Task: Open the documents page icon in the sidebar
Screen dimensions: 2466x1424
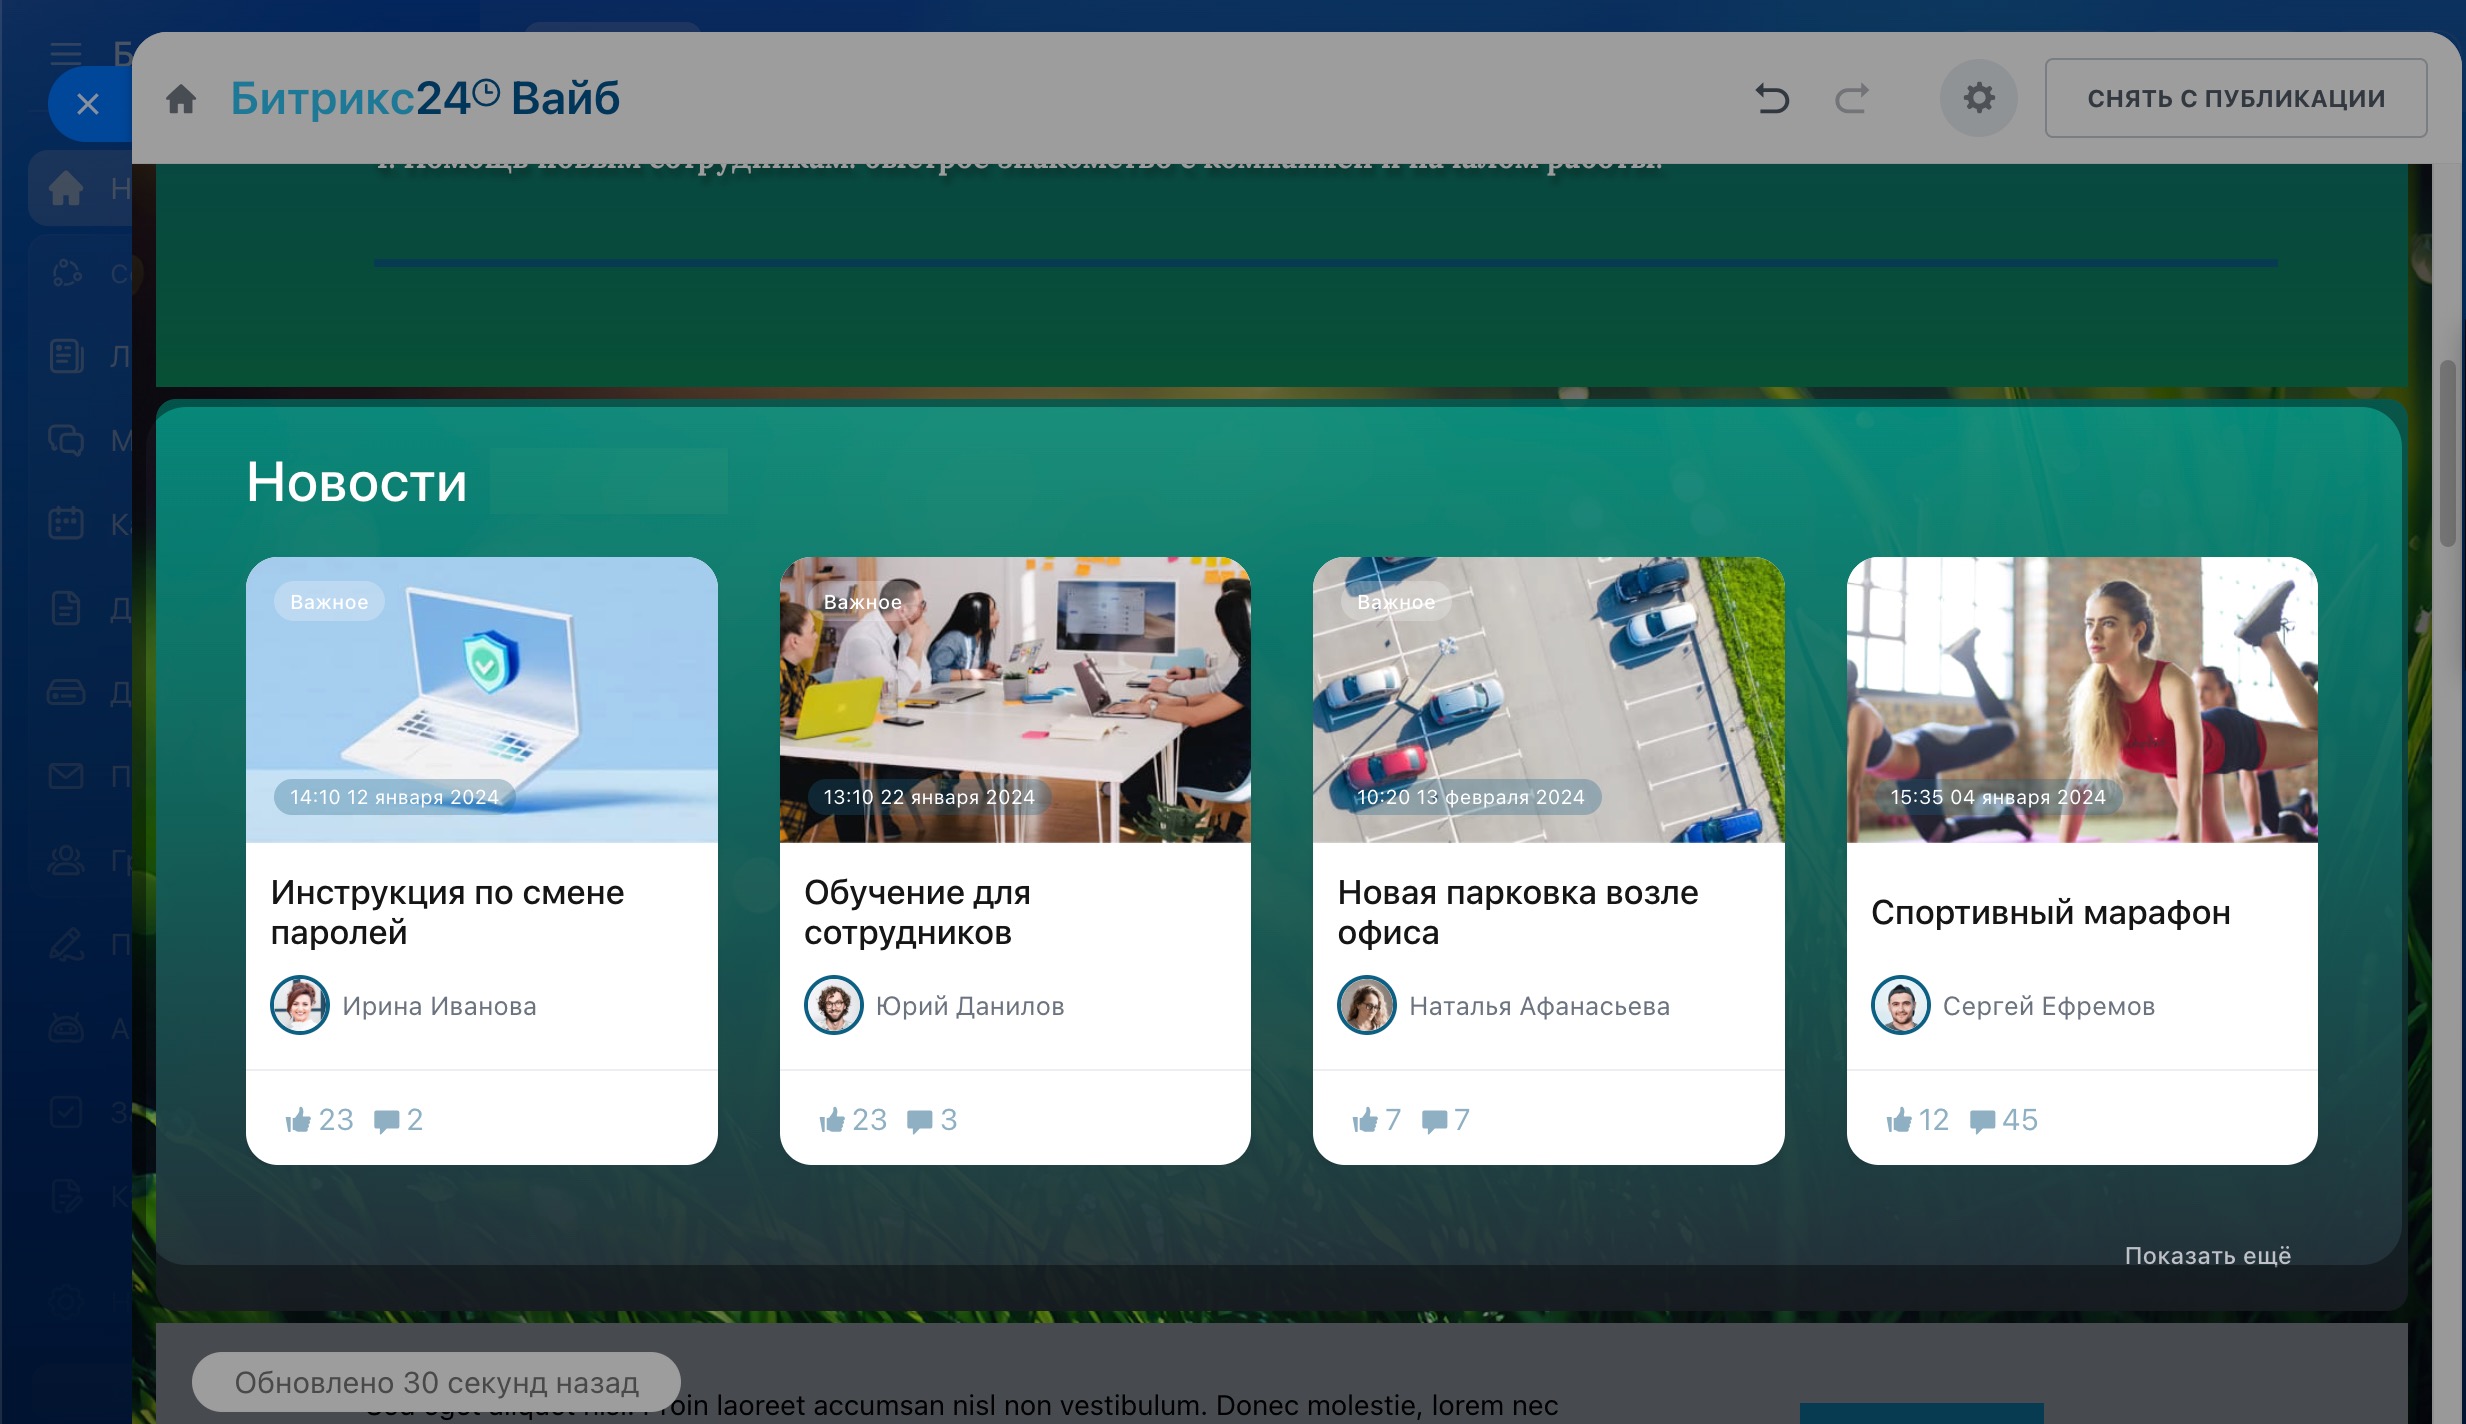Action: (x=66, y=608)
